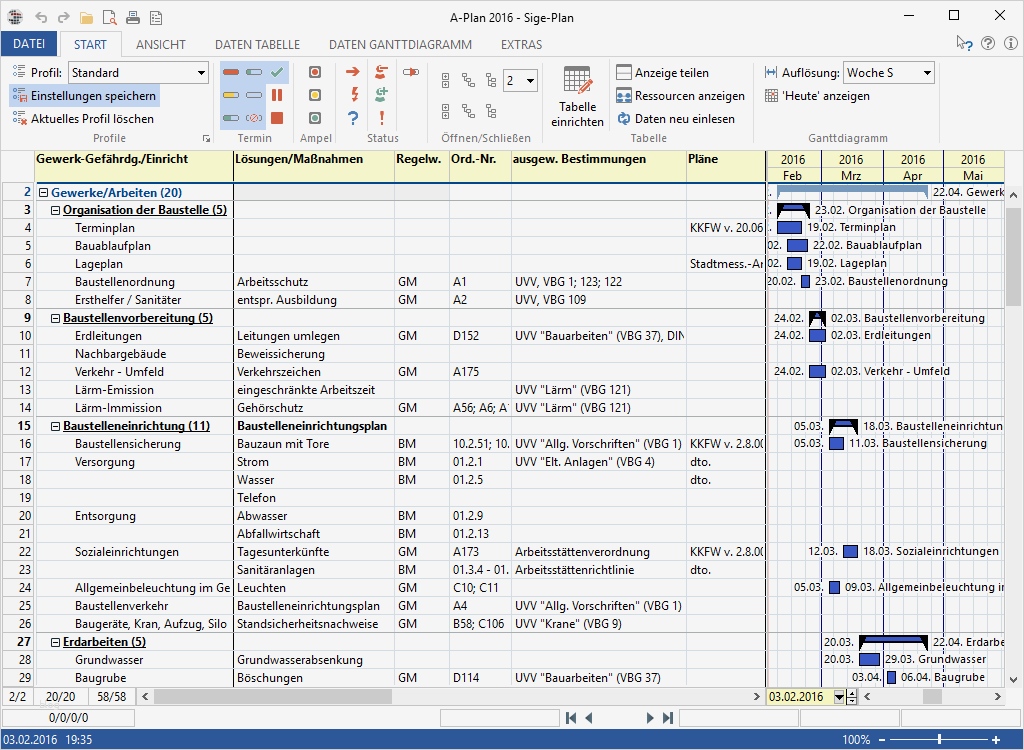
Task: Click the blue question mark status icon
Action: pos(353,118)
